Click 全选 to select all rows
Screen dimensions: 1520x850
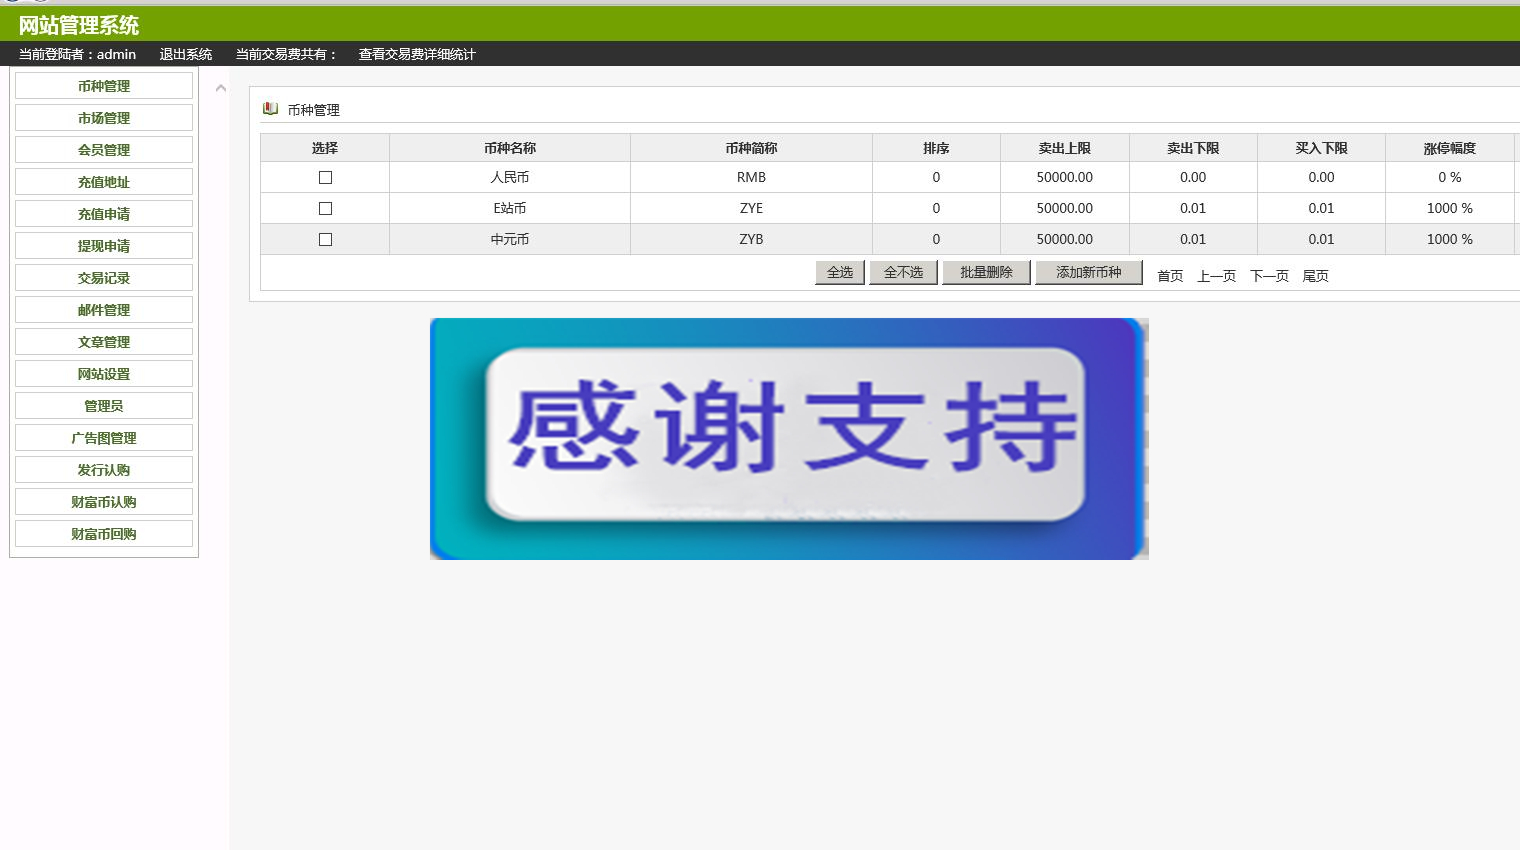(839, 272)
